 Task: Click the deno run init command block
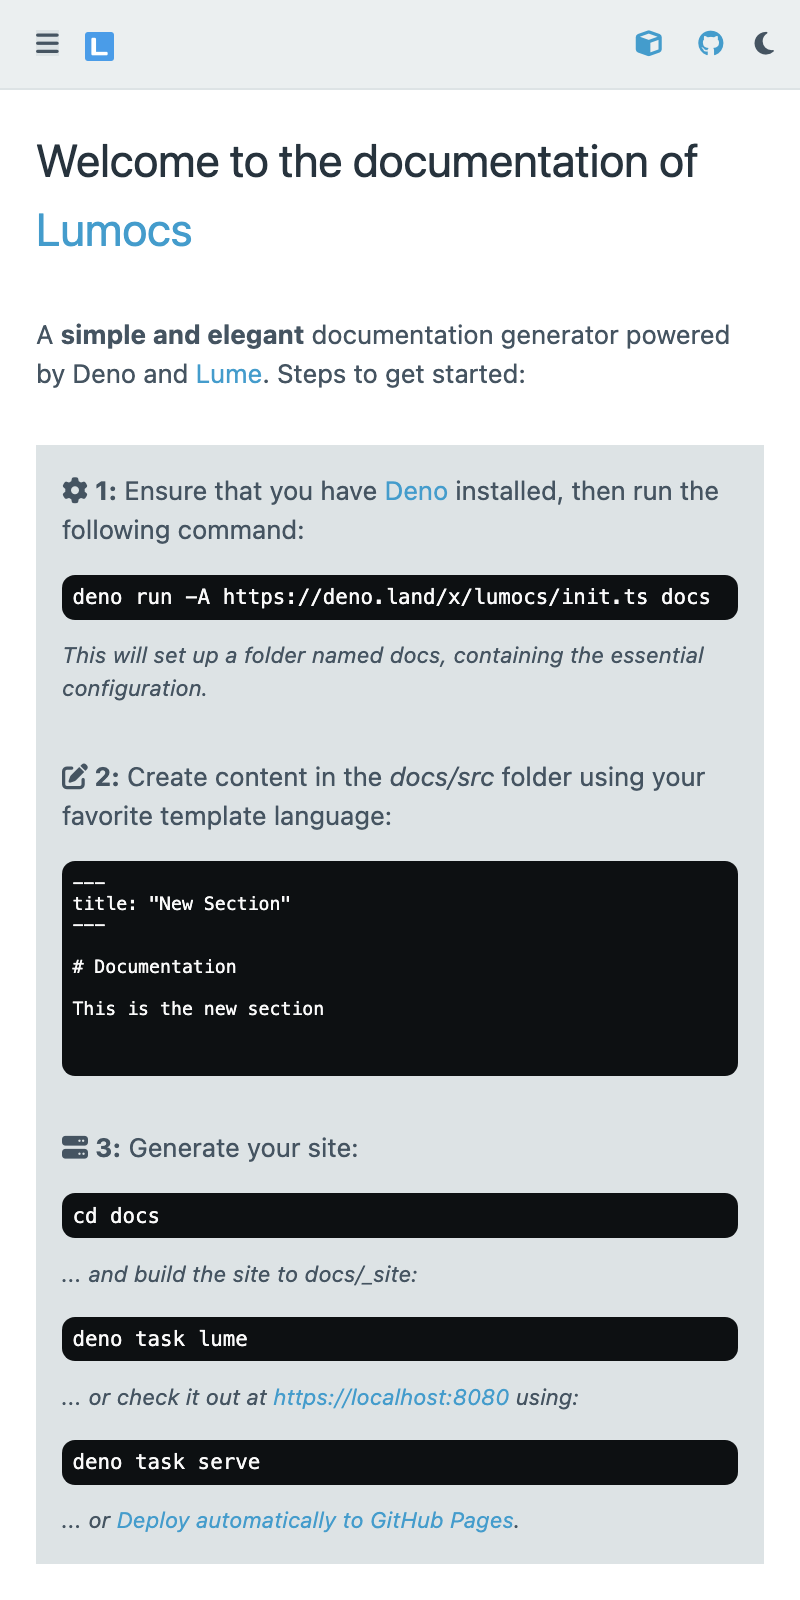(400, 597)
